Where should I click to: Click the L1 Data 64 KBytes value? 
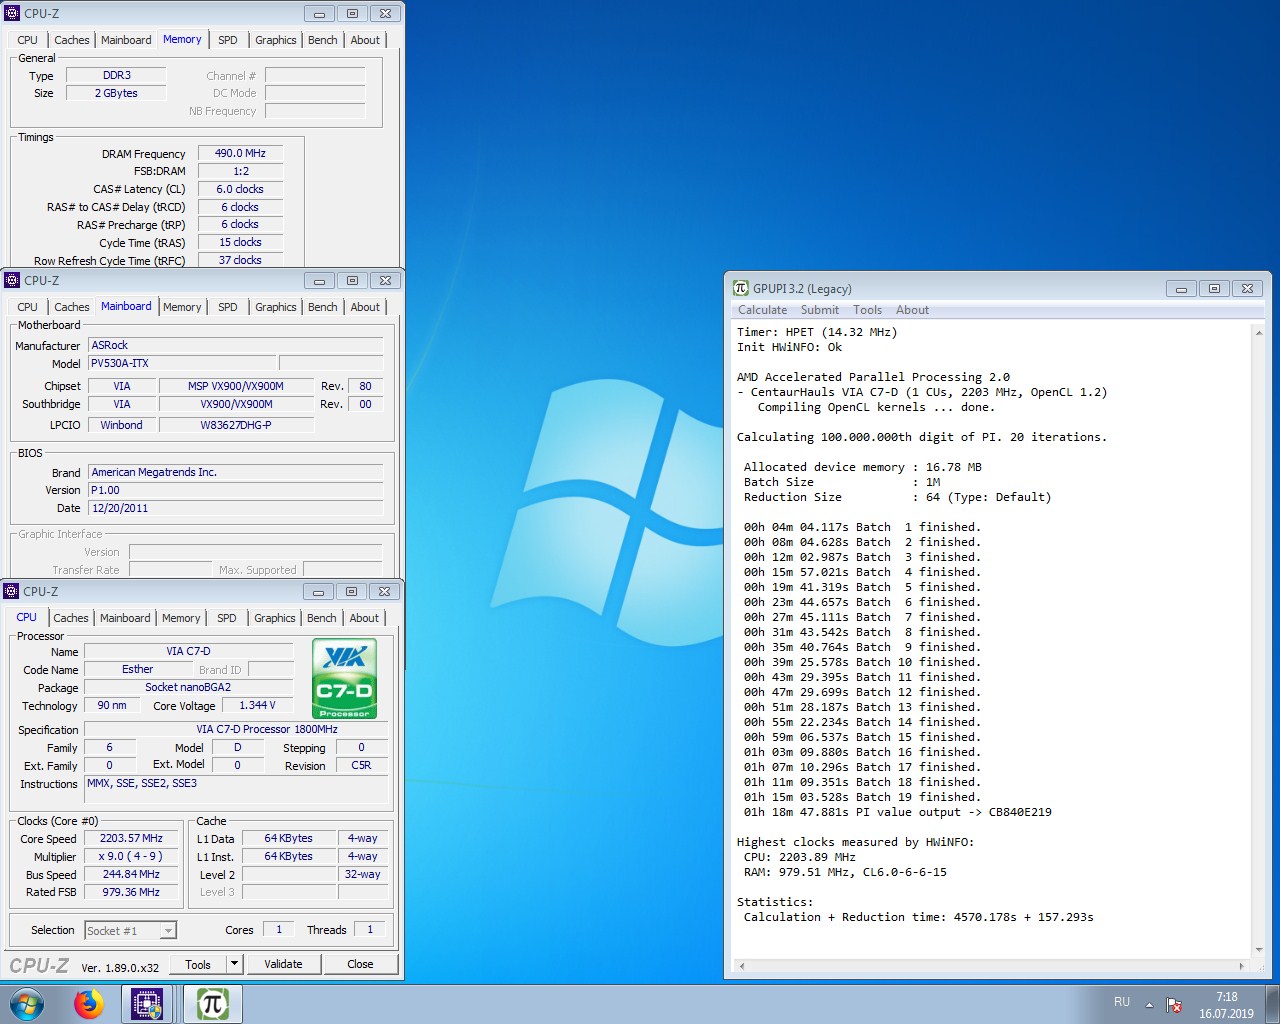coord(288,838)
